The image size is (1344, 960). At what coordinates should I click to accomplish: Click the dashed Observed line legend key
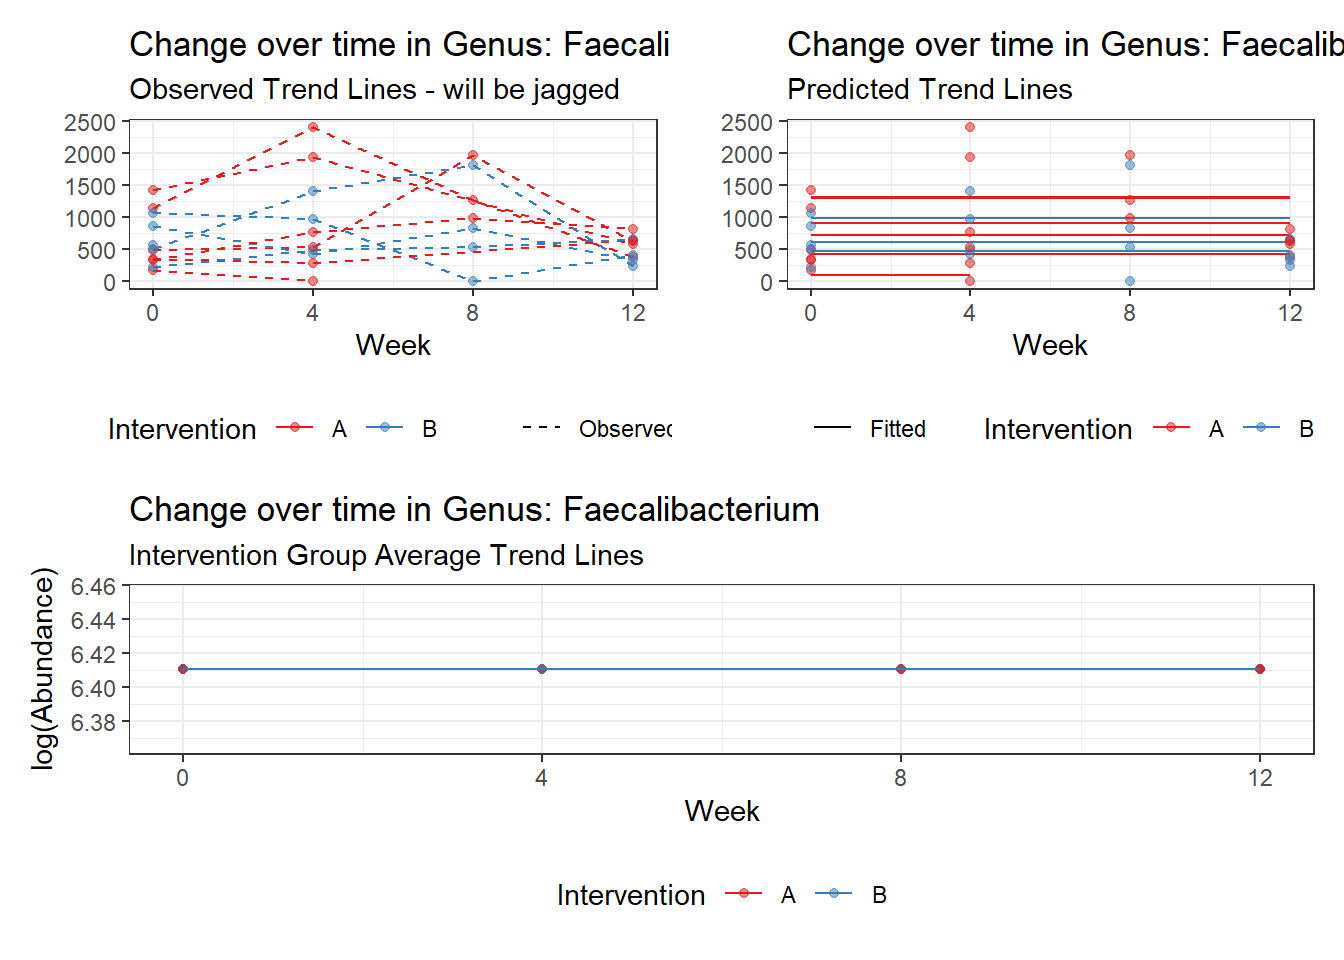(x=541, y=428)
